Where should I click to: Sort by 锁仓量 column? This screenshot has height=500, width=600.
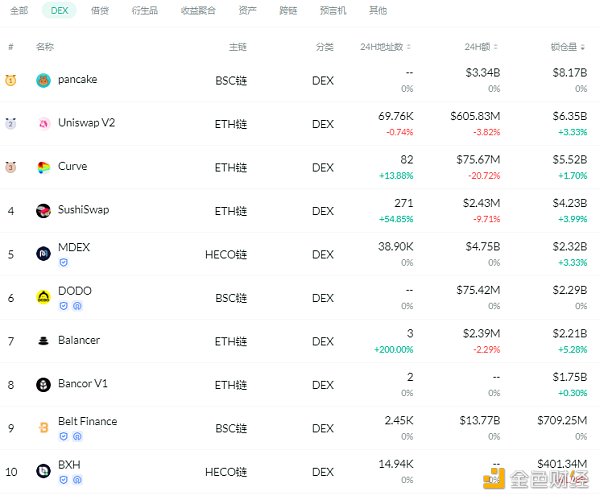click(x=568, y=47)
